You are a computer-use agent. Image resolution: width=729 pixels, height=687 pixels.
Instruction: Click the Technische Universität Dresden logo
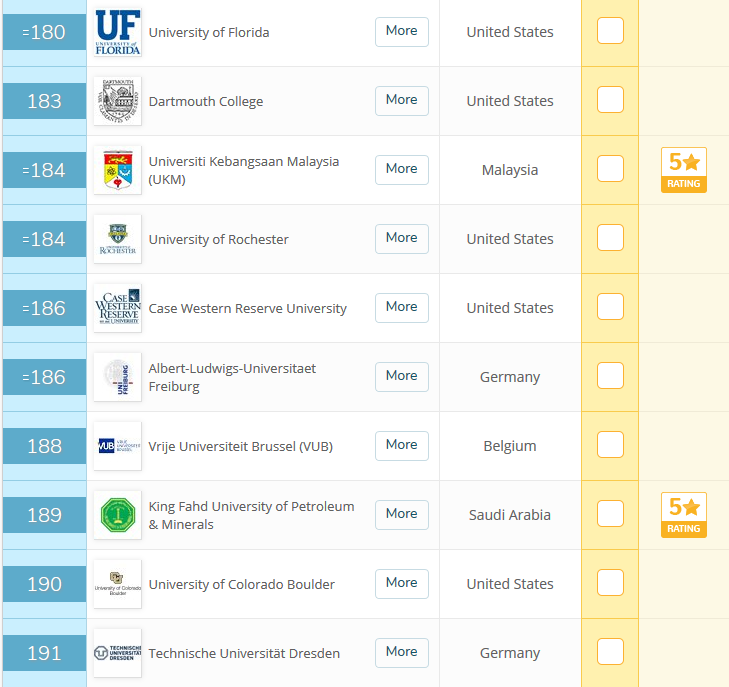click(117, 653)
